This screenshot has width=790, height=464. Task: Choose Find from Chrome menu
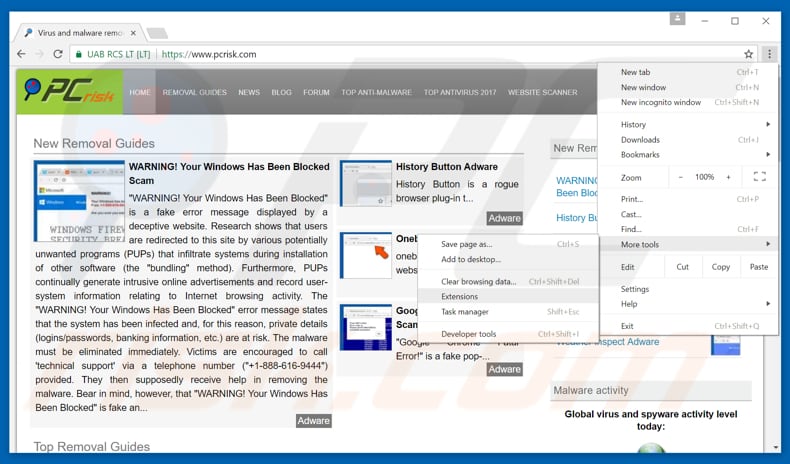click(x=688, y=229)
